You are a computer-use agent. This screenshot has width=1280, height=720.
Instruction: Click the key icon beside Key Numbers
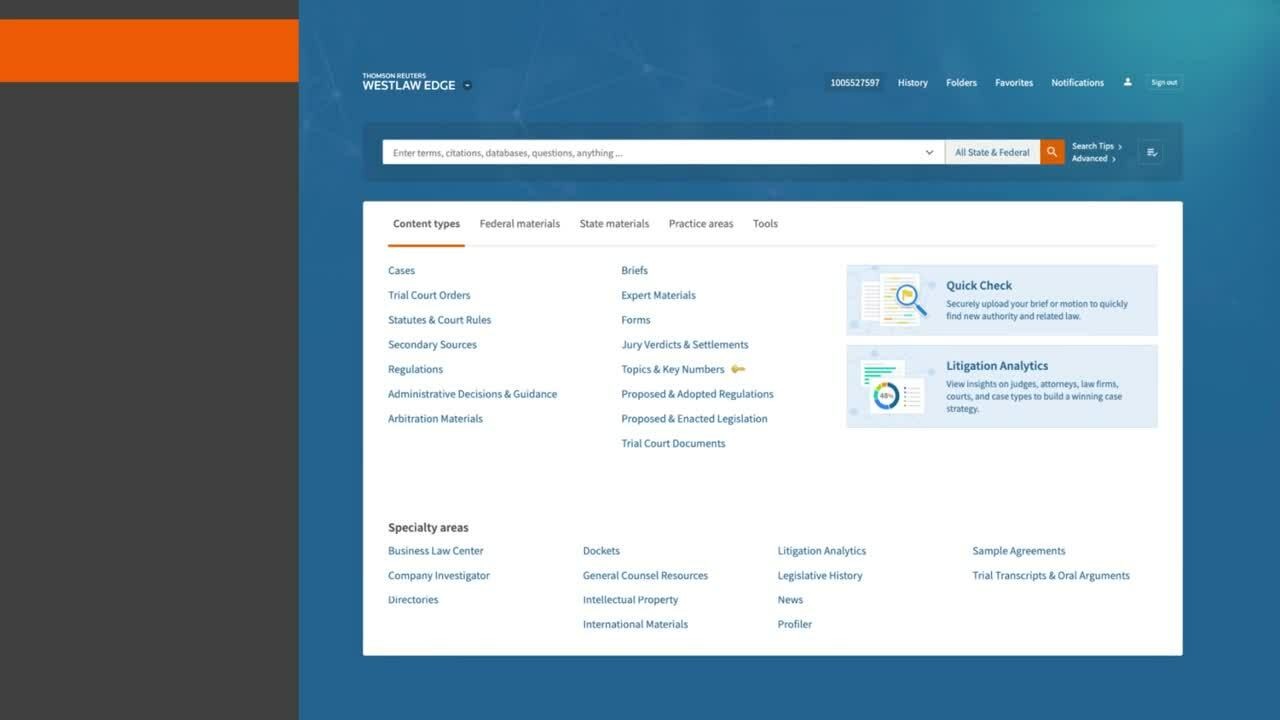(738, 369)
